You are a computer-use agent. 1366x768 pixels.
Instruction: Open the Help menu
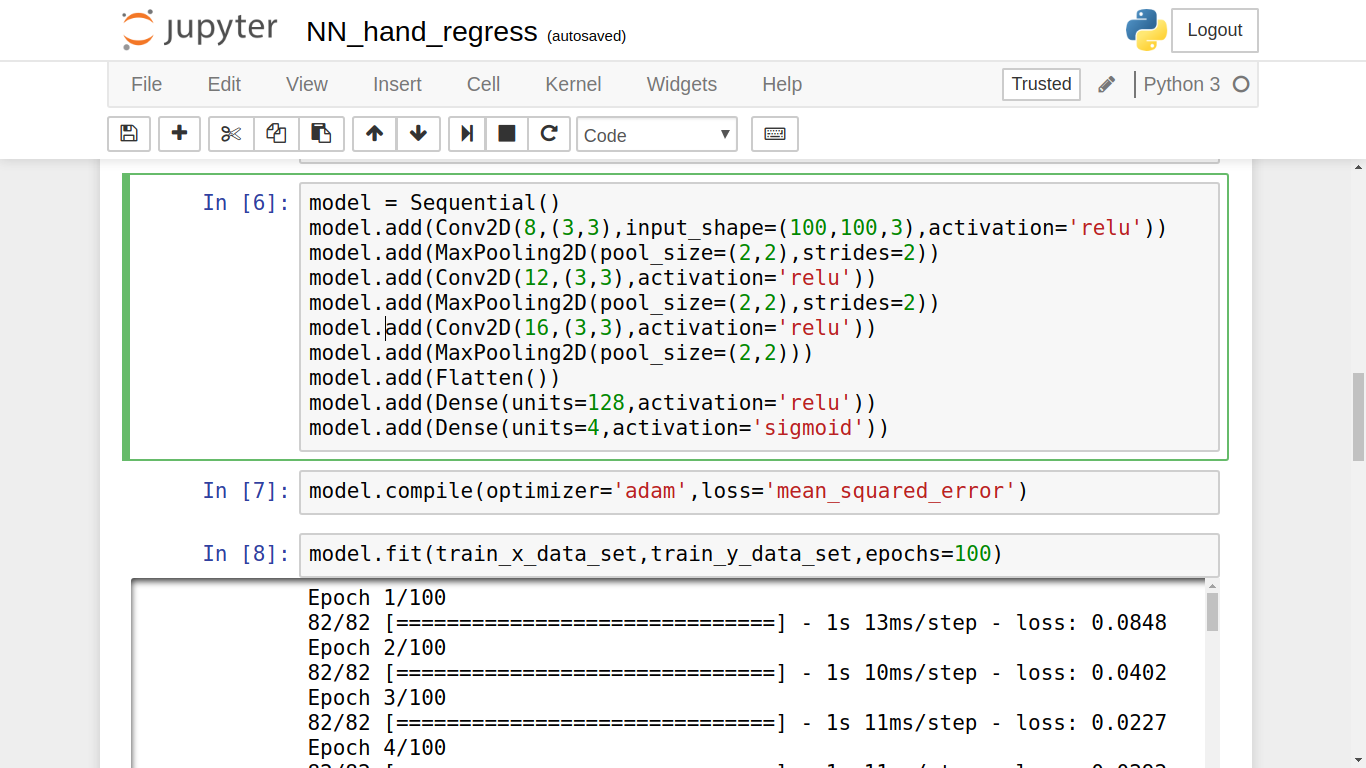click(x=782, y=85)
